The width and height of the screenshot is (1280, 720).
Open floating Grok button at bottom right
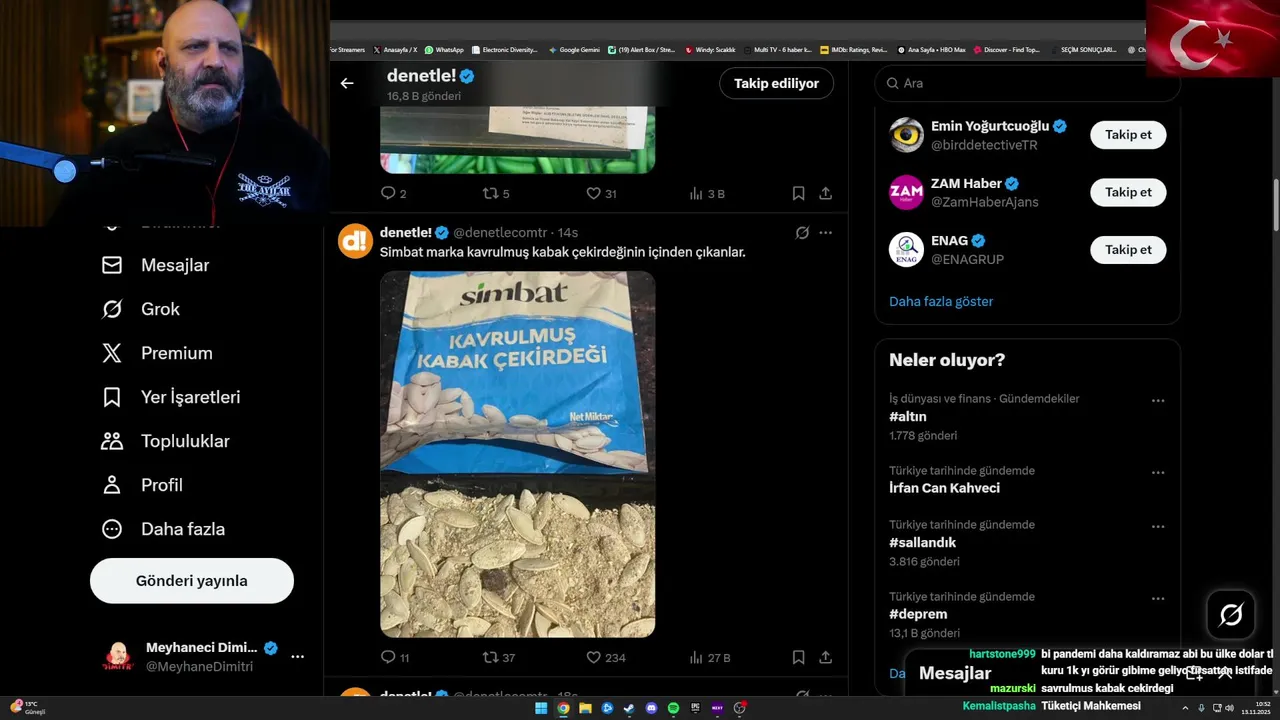pos(1231,614)
